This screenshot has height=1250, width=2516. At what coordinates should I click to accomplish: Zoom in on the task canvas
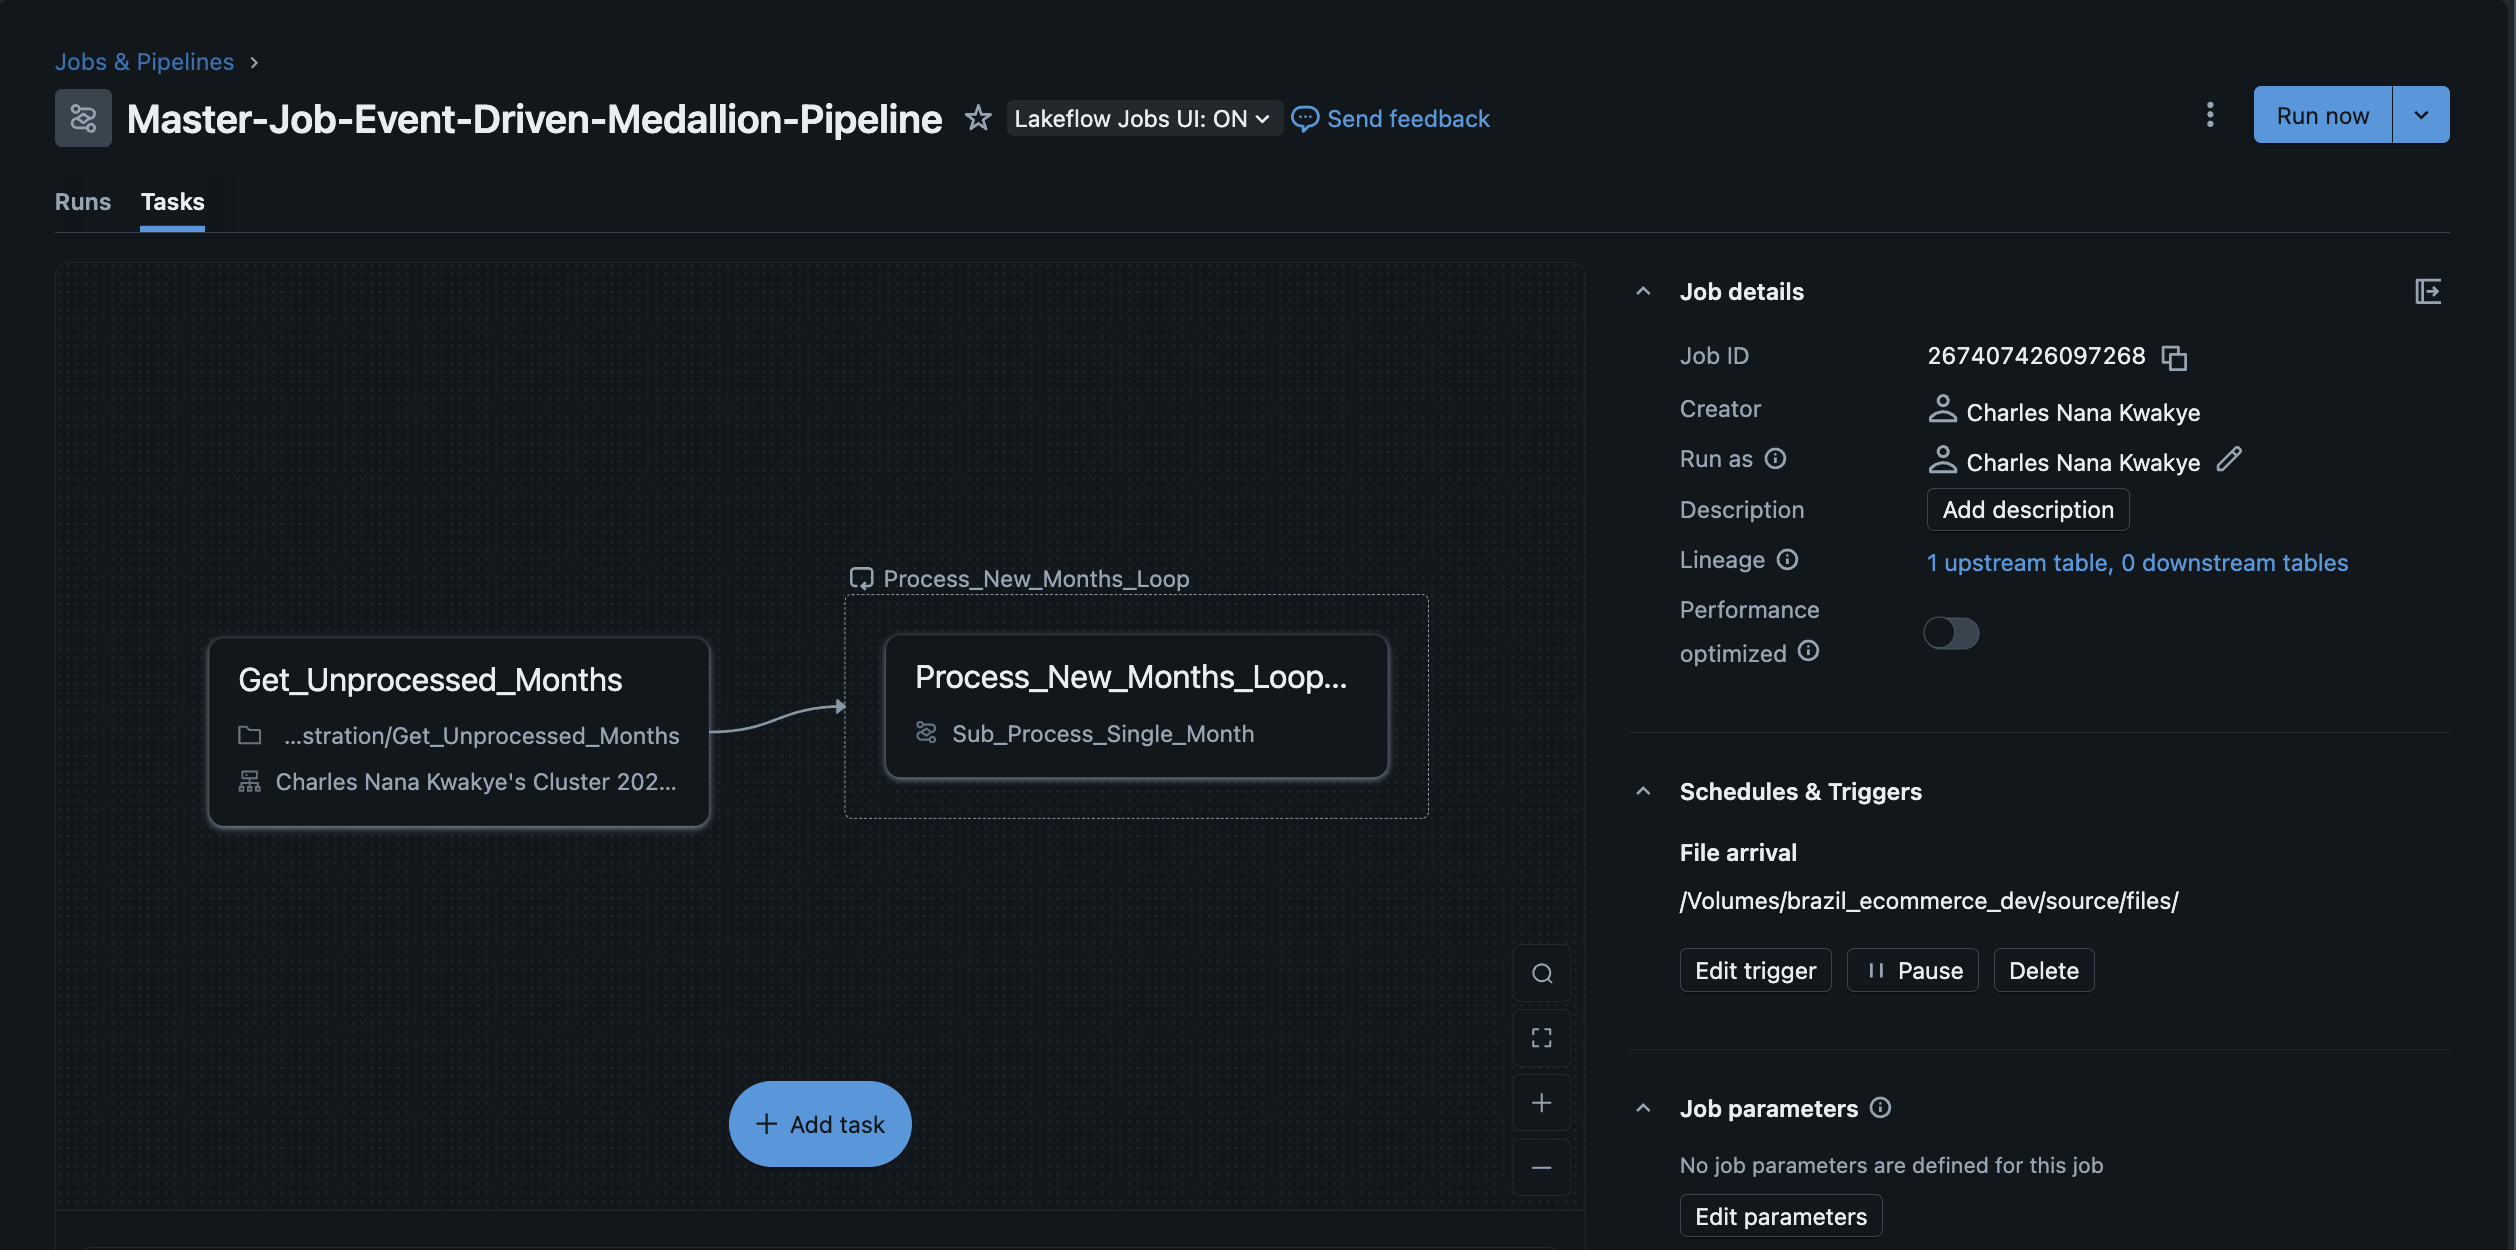1541,1103
